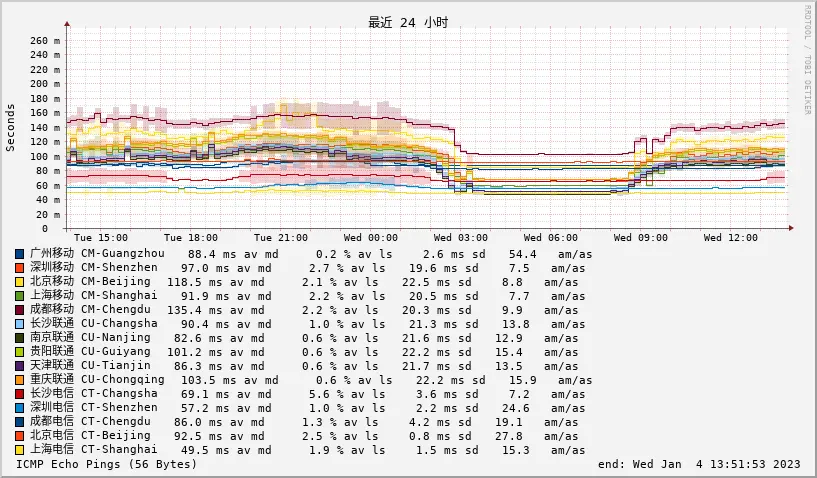This screenshot has width=817, height=478.
Task: Click the Tue 21:00 time axis label
Action: [x=280, y=237]
